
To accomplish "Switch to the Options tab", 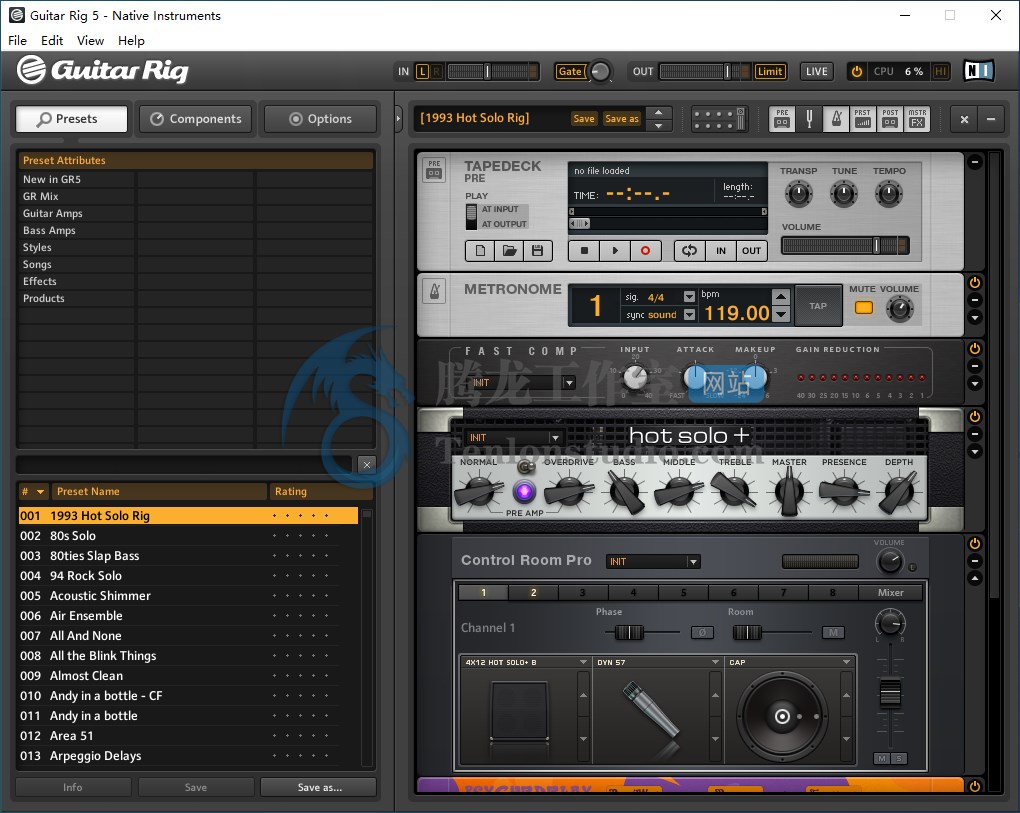I will (321, 119).
